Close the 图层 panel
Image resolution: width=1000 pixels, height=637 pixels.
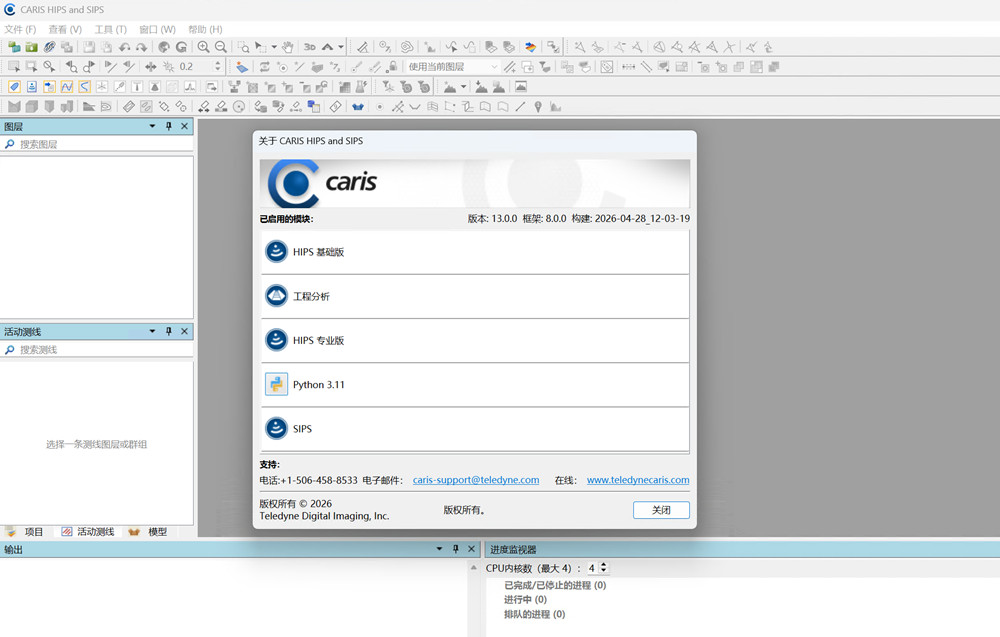[184, 126]
